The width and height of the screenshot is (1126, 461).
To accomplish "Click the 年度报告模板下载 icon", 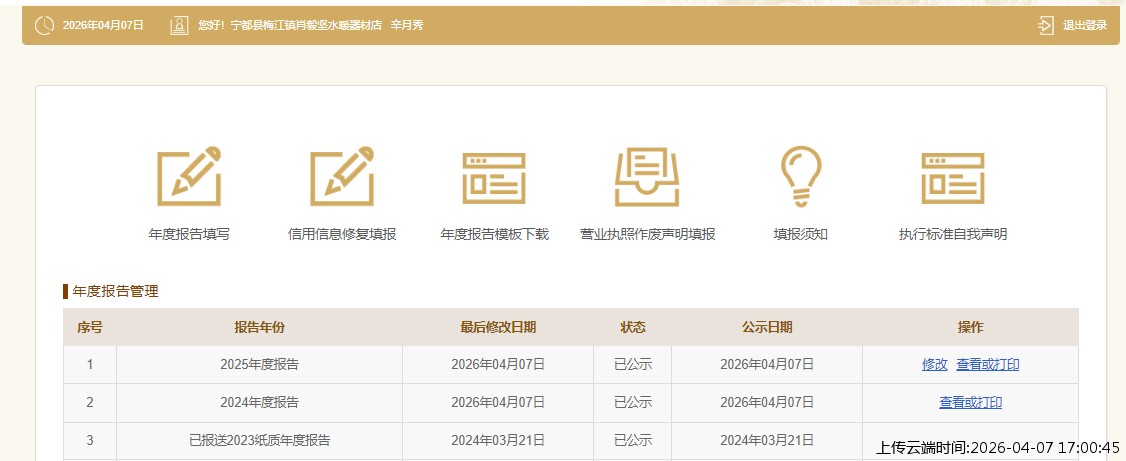I will coord(494,178).
